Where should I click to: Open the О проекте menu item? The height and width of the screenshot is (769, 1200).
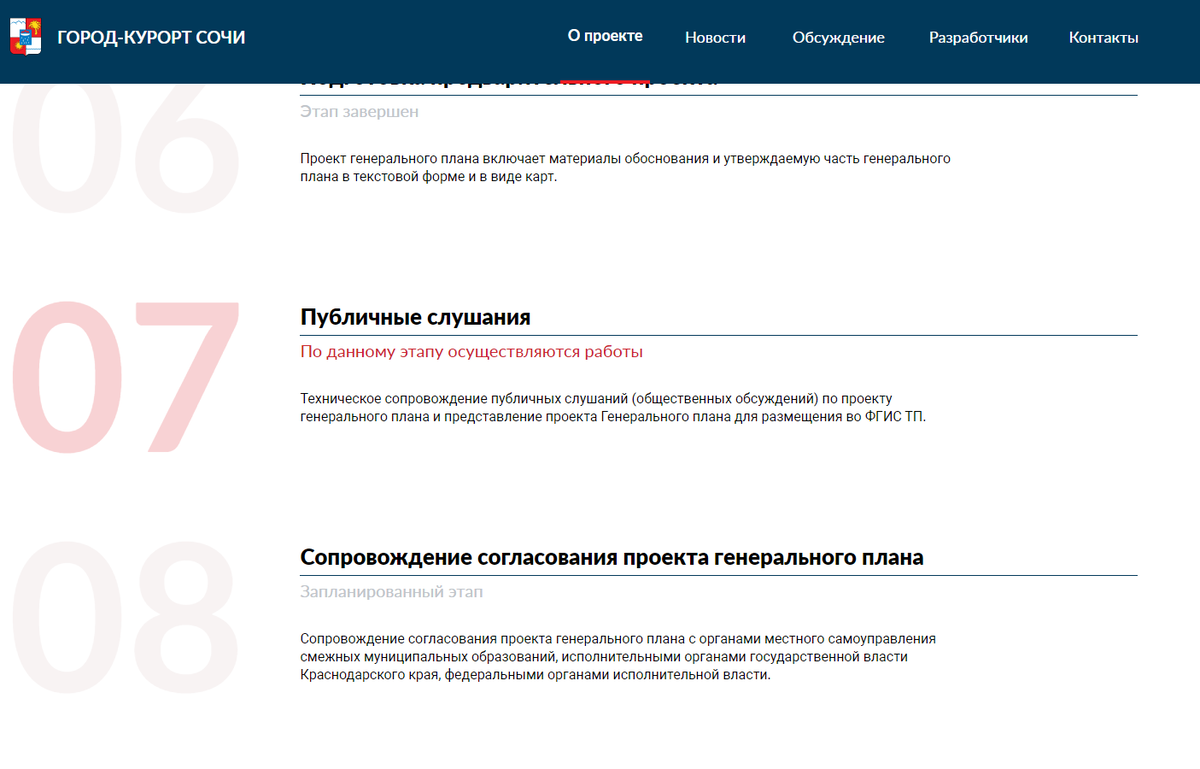click(x=605, y=36)
